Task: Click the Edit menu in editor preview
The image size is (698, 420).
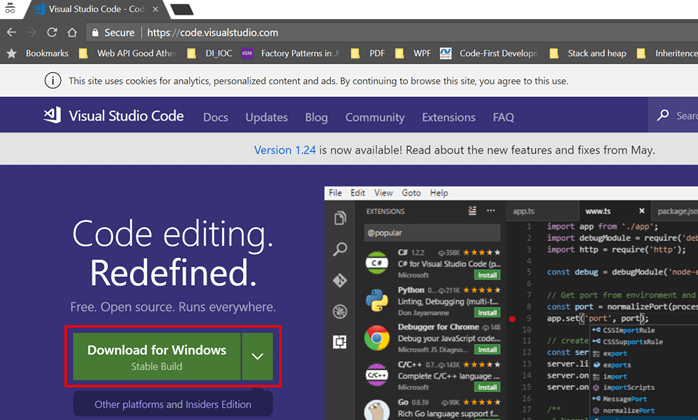Action: [357, 193]
